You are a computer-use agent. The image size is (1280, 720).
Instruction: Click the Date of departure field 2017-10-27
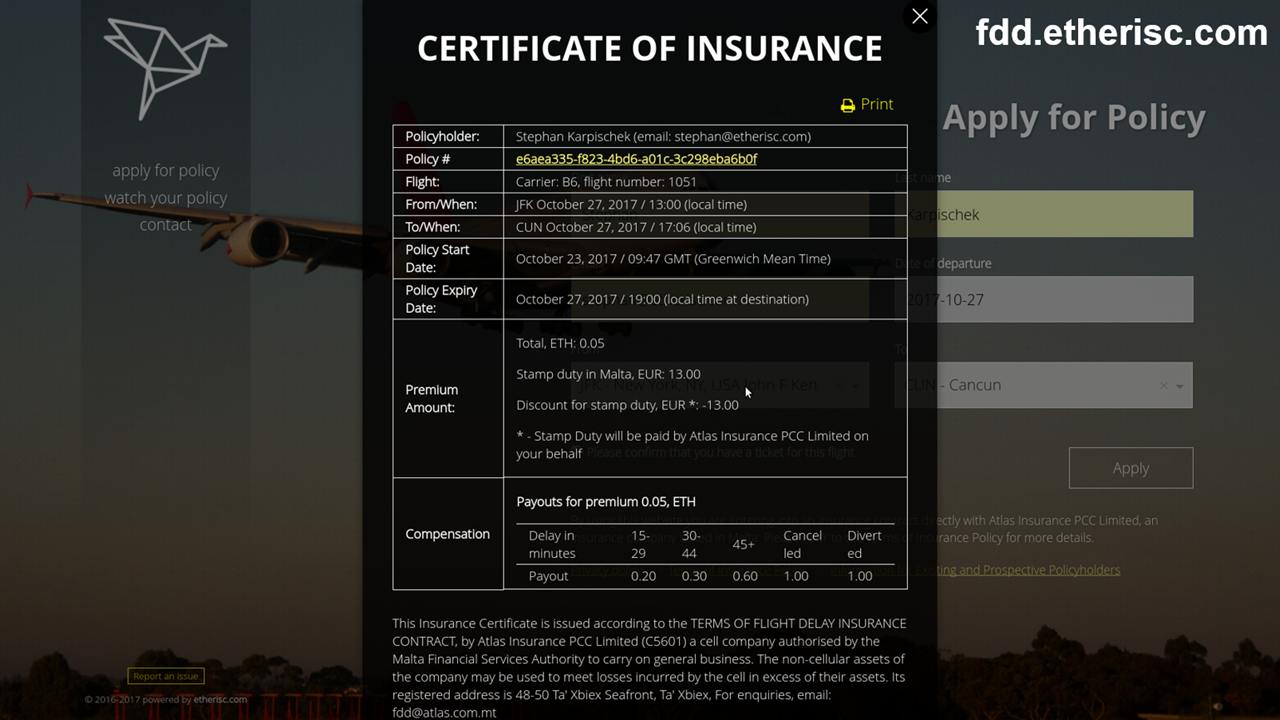coord(1044,299)
